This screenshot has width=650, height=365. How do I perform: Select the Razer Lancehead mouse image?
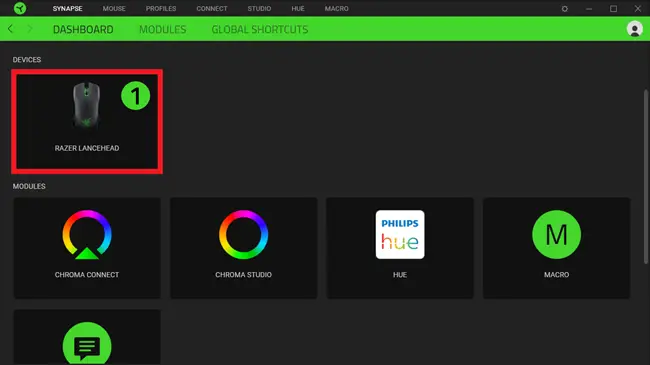click(x=87, y=105)
